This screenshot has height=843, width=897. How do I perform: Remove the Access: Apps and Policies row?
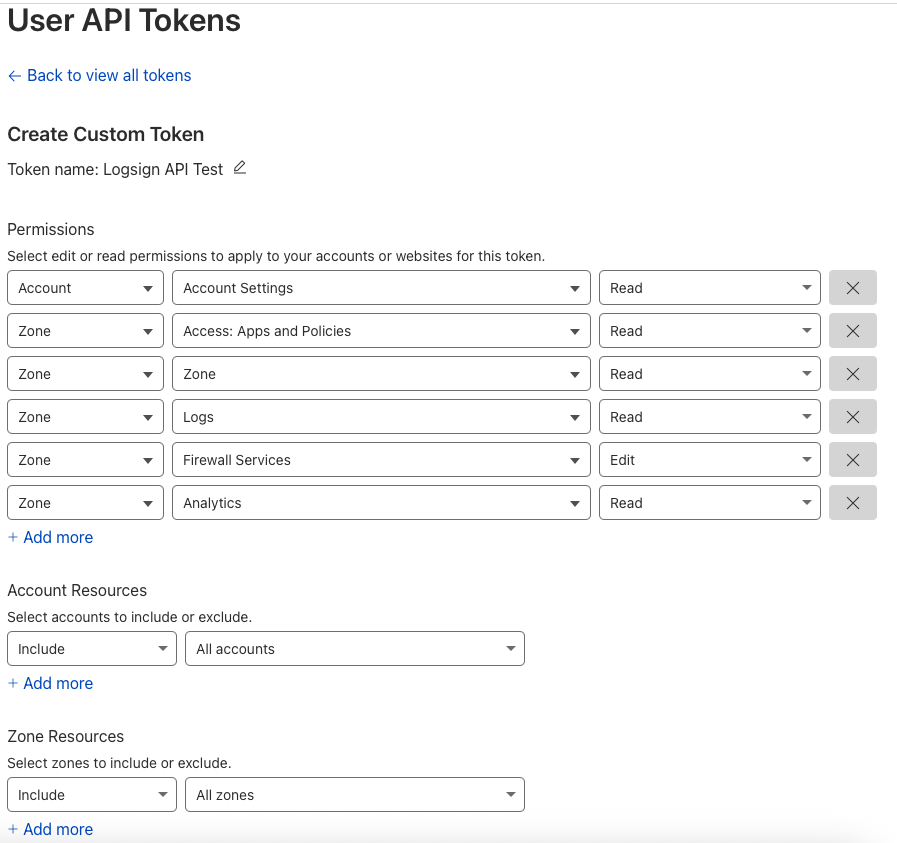tap(852, 331)
